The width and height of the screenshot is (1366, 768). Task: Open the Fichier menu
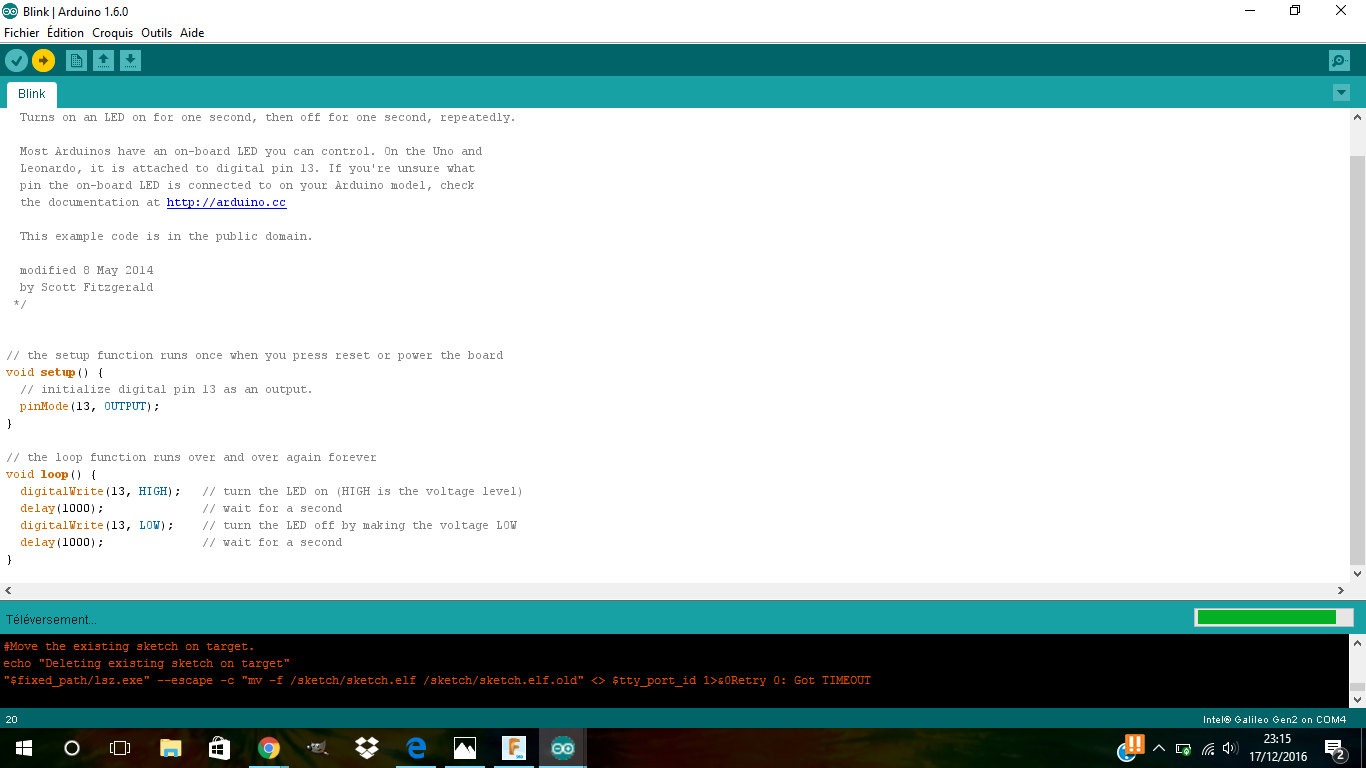21,33
